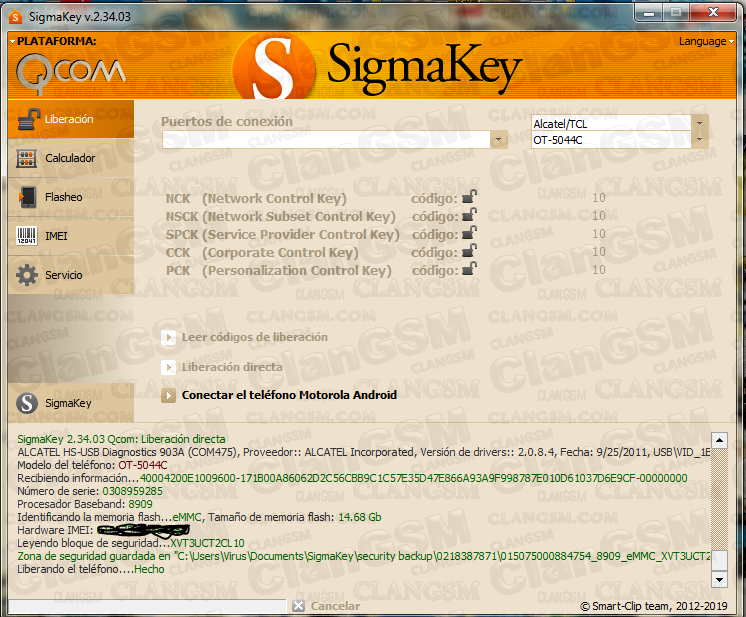The width and height of the screenshot is (746, 617).
Task: Click the PCK attempts value 10
Action: [599, 270]
